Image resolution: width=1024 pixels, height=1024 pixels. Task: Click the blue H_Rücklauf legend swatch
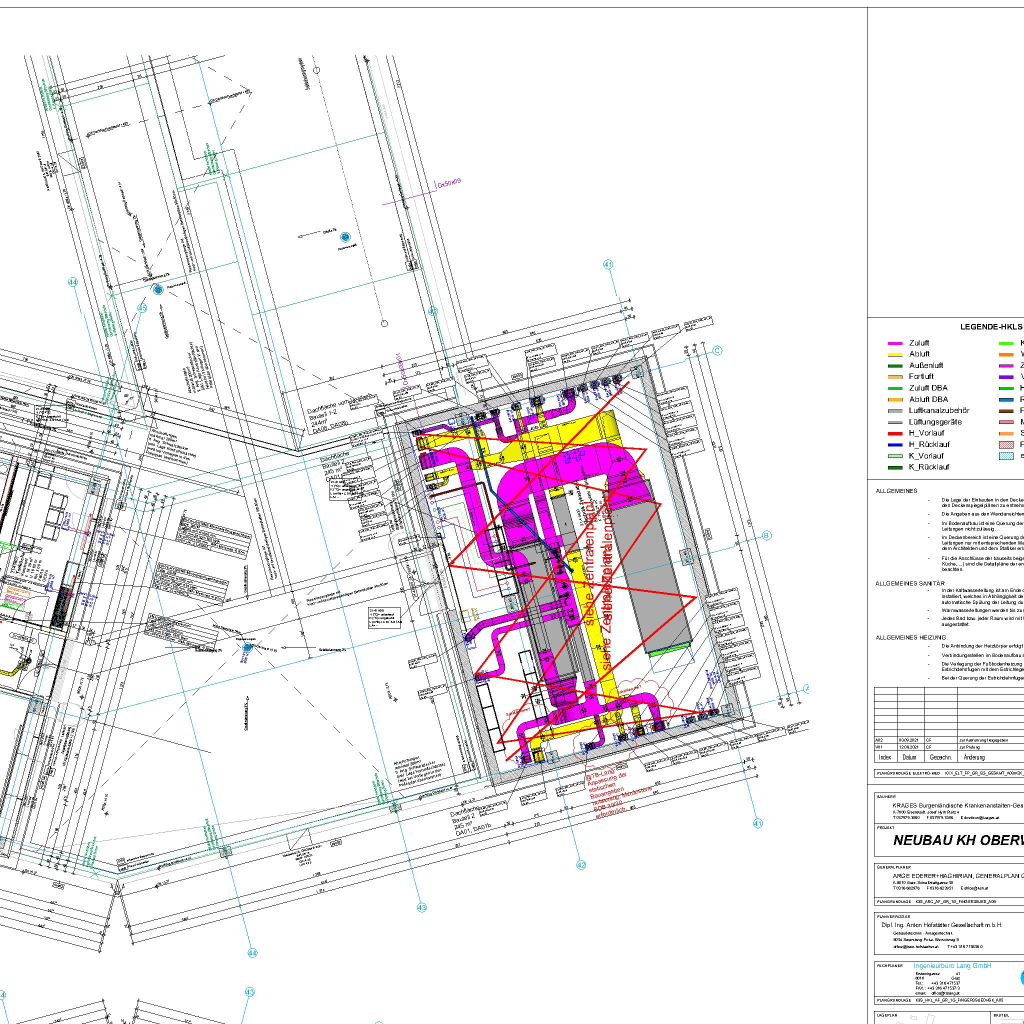click(x=895, y=444)
